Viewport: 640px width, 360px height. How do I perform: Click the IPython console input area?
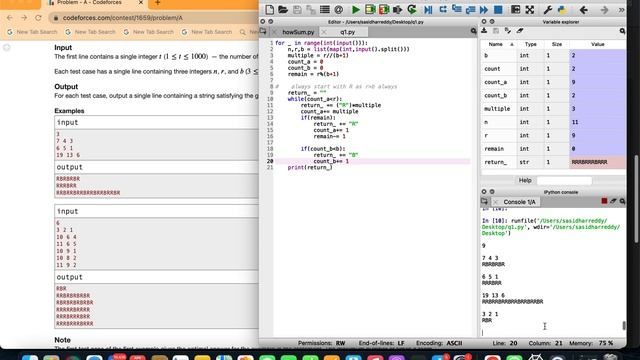(551, 333)
